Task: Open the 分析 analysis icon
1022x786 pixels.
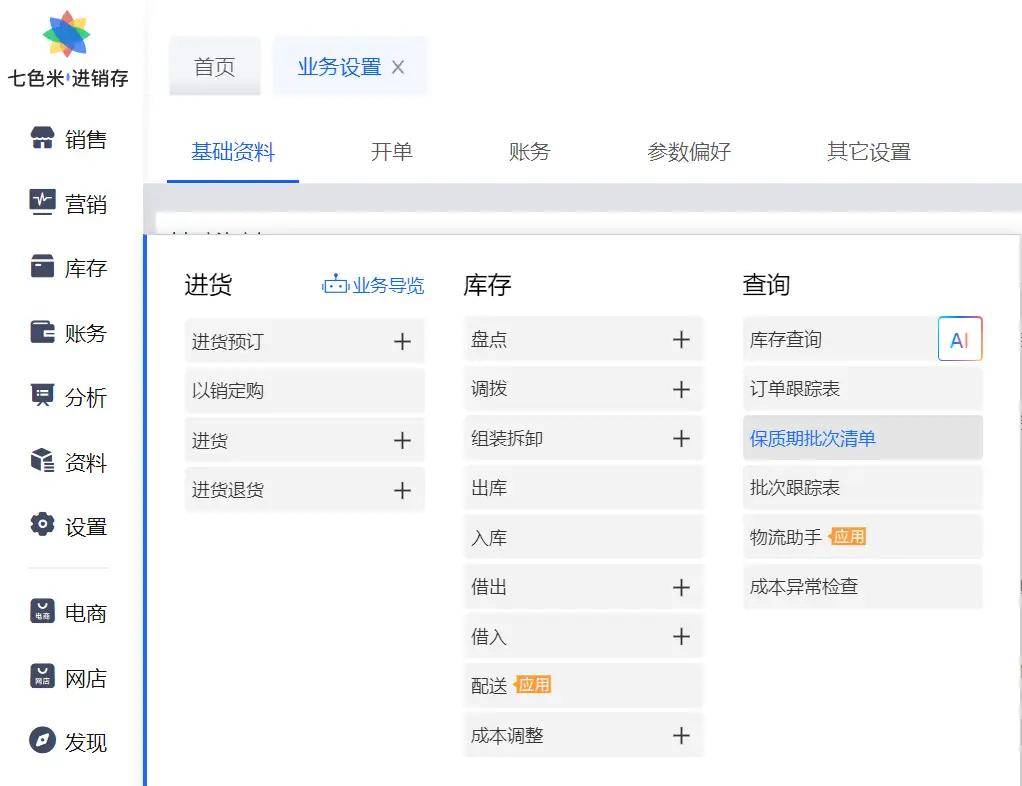Action: [42, 396]
